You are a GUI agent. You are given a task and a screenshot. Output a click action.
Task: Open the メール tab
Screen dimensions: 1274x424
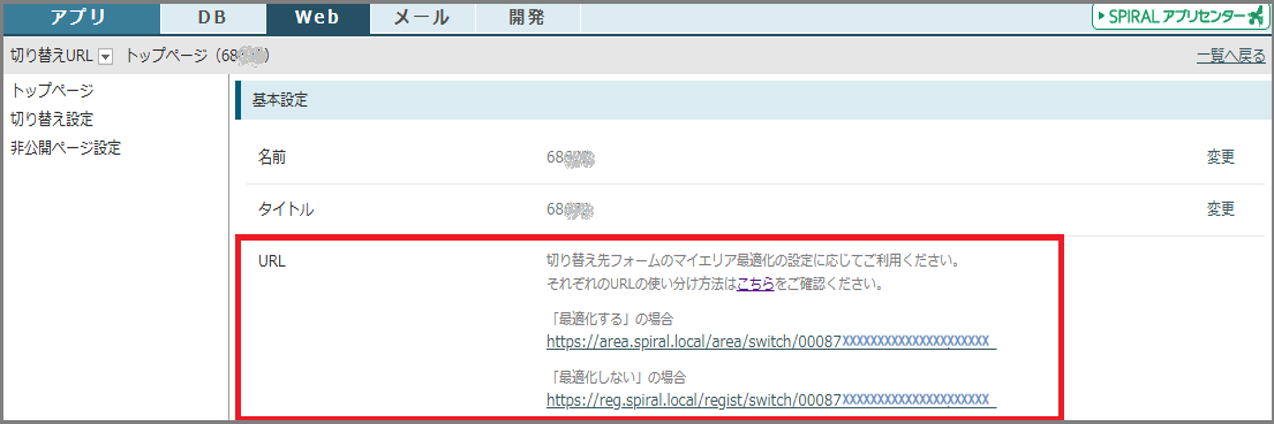pyautogui.click(x=421, y=18)
